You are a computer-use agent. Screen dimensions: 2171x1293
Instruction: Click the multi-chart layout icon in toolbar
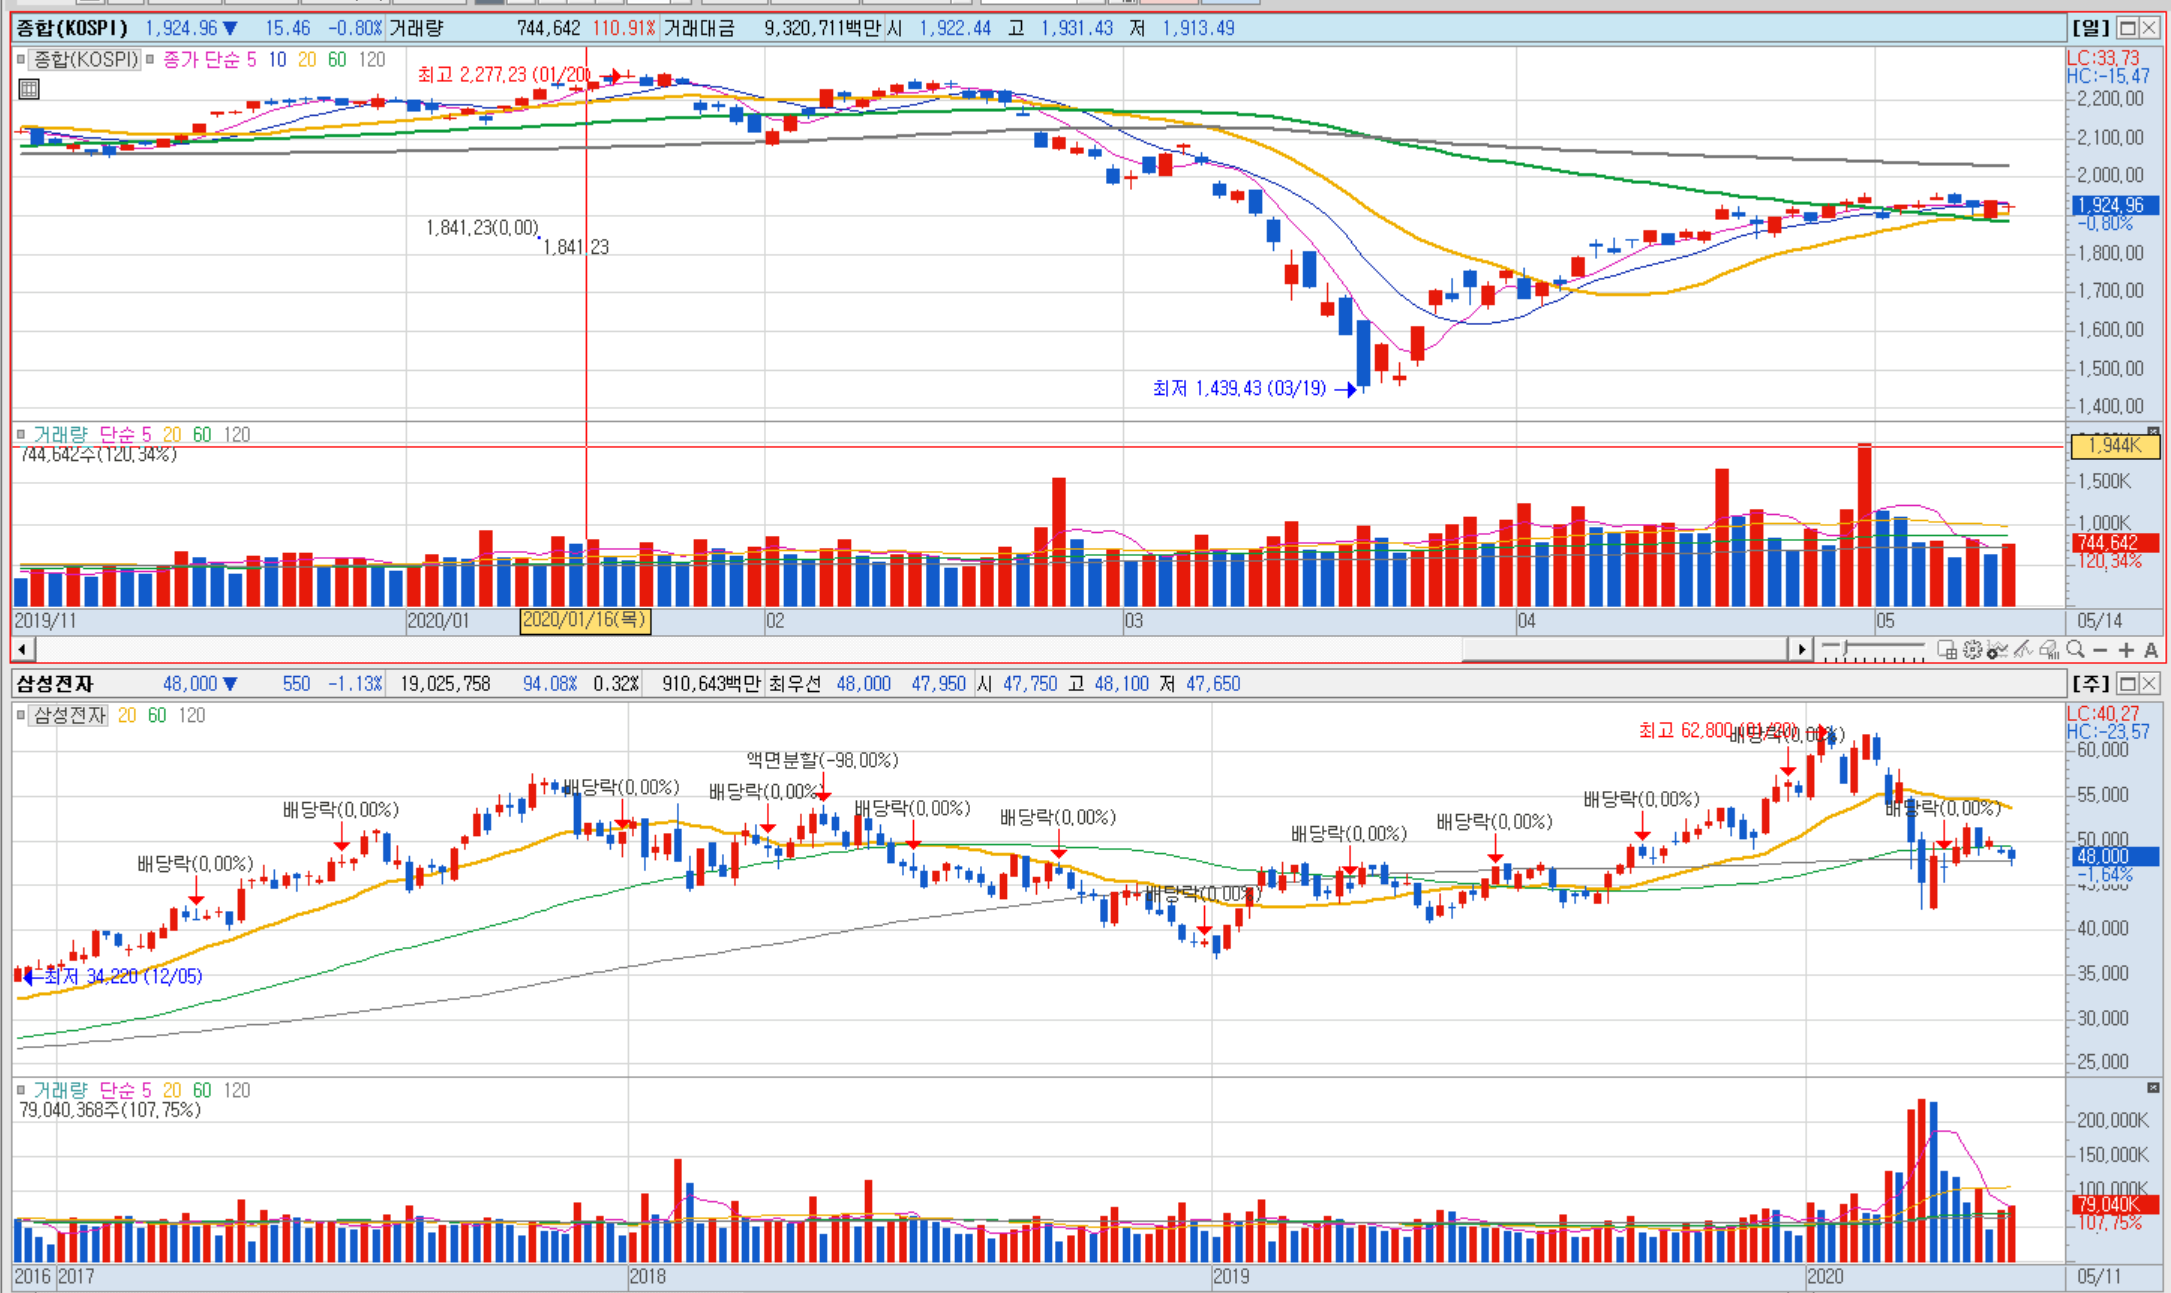pyautogui.click(x=1946, y=650)
